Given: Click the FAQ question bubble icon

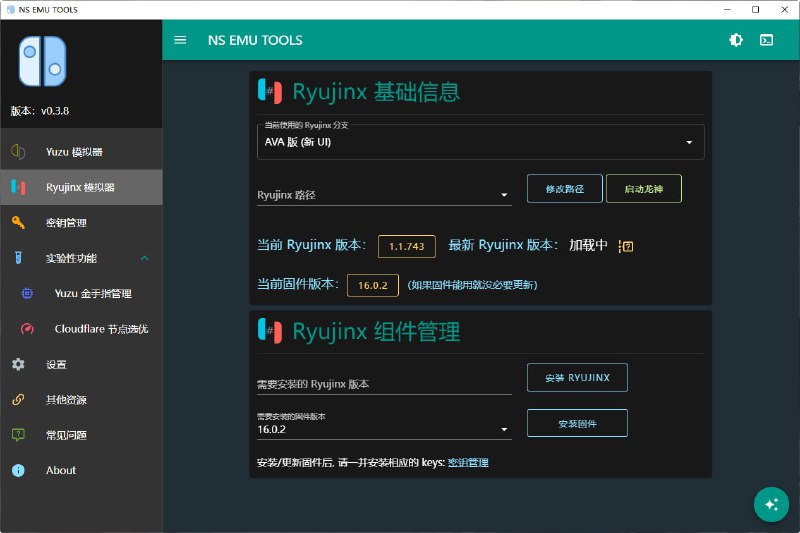Looking at the screenshot, I should tap(18, 435).
